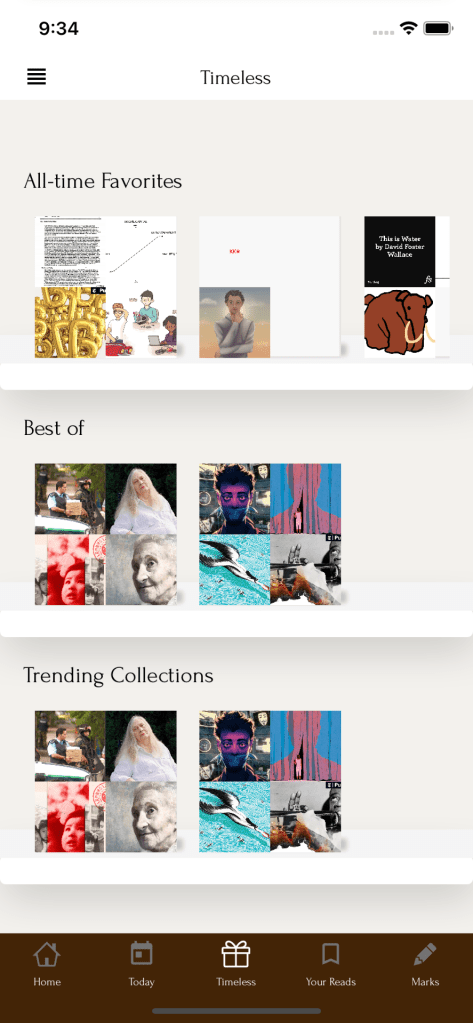Viewport: 473px width, 1023px height.
Task: Open Trending collection with flying bird illustration
Action: (269, 781)
